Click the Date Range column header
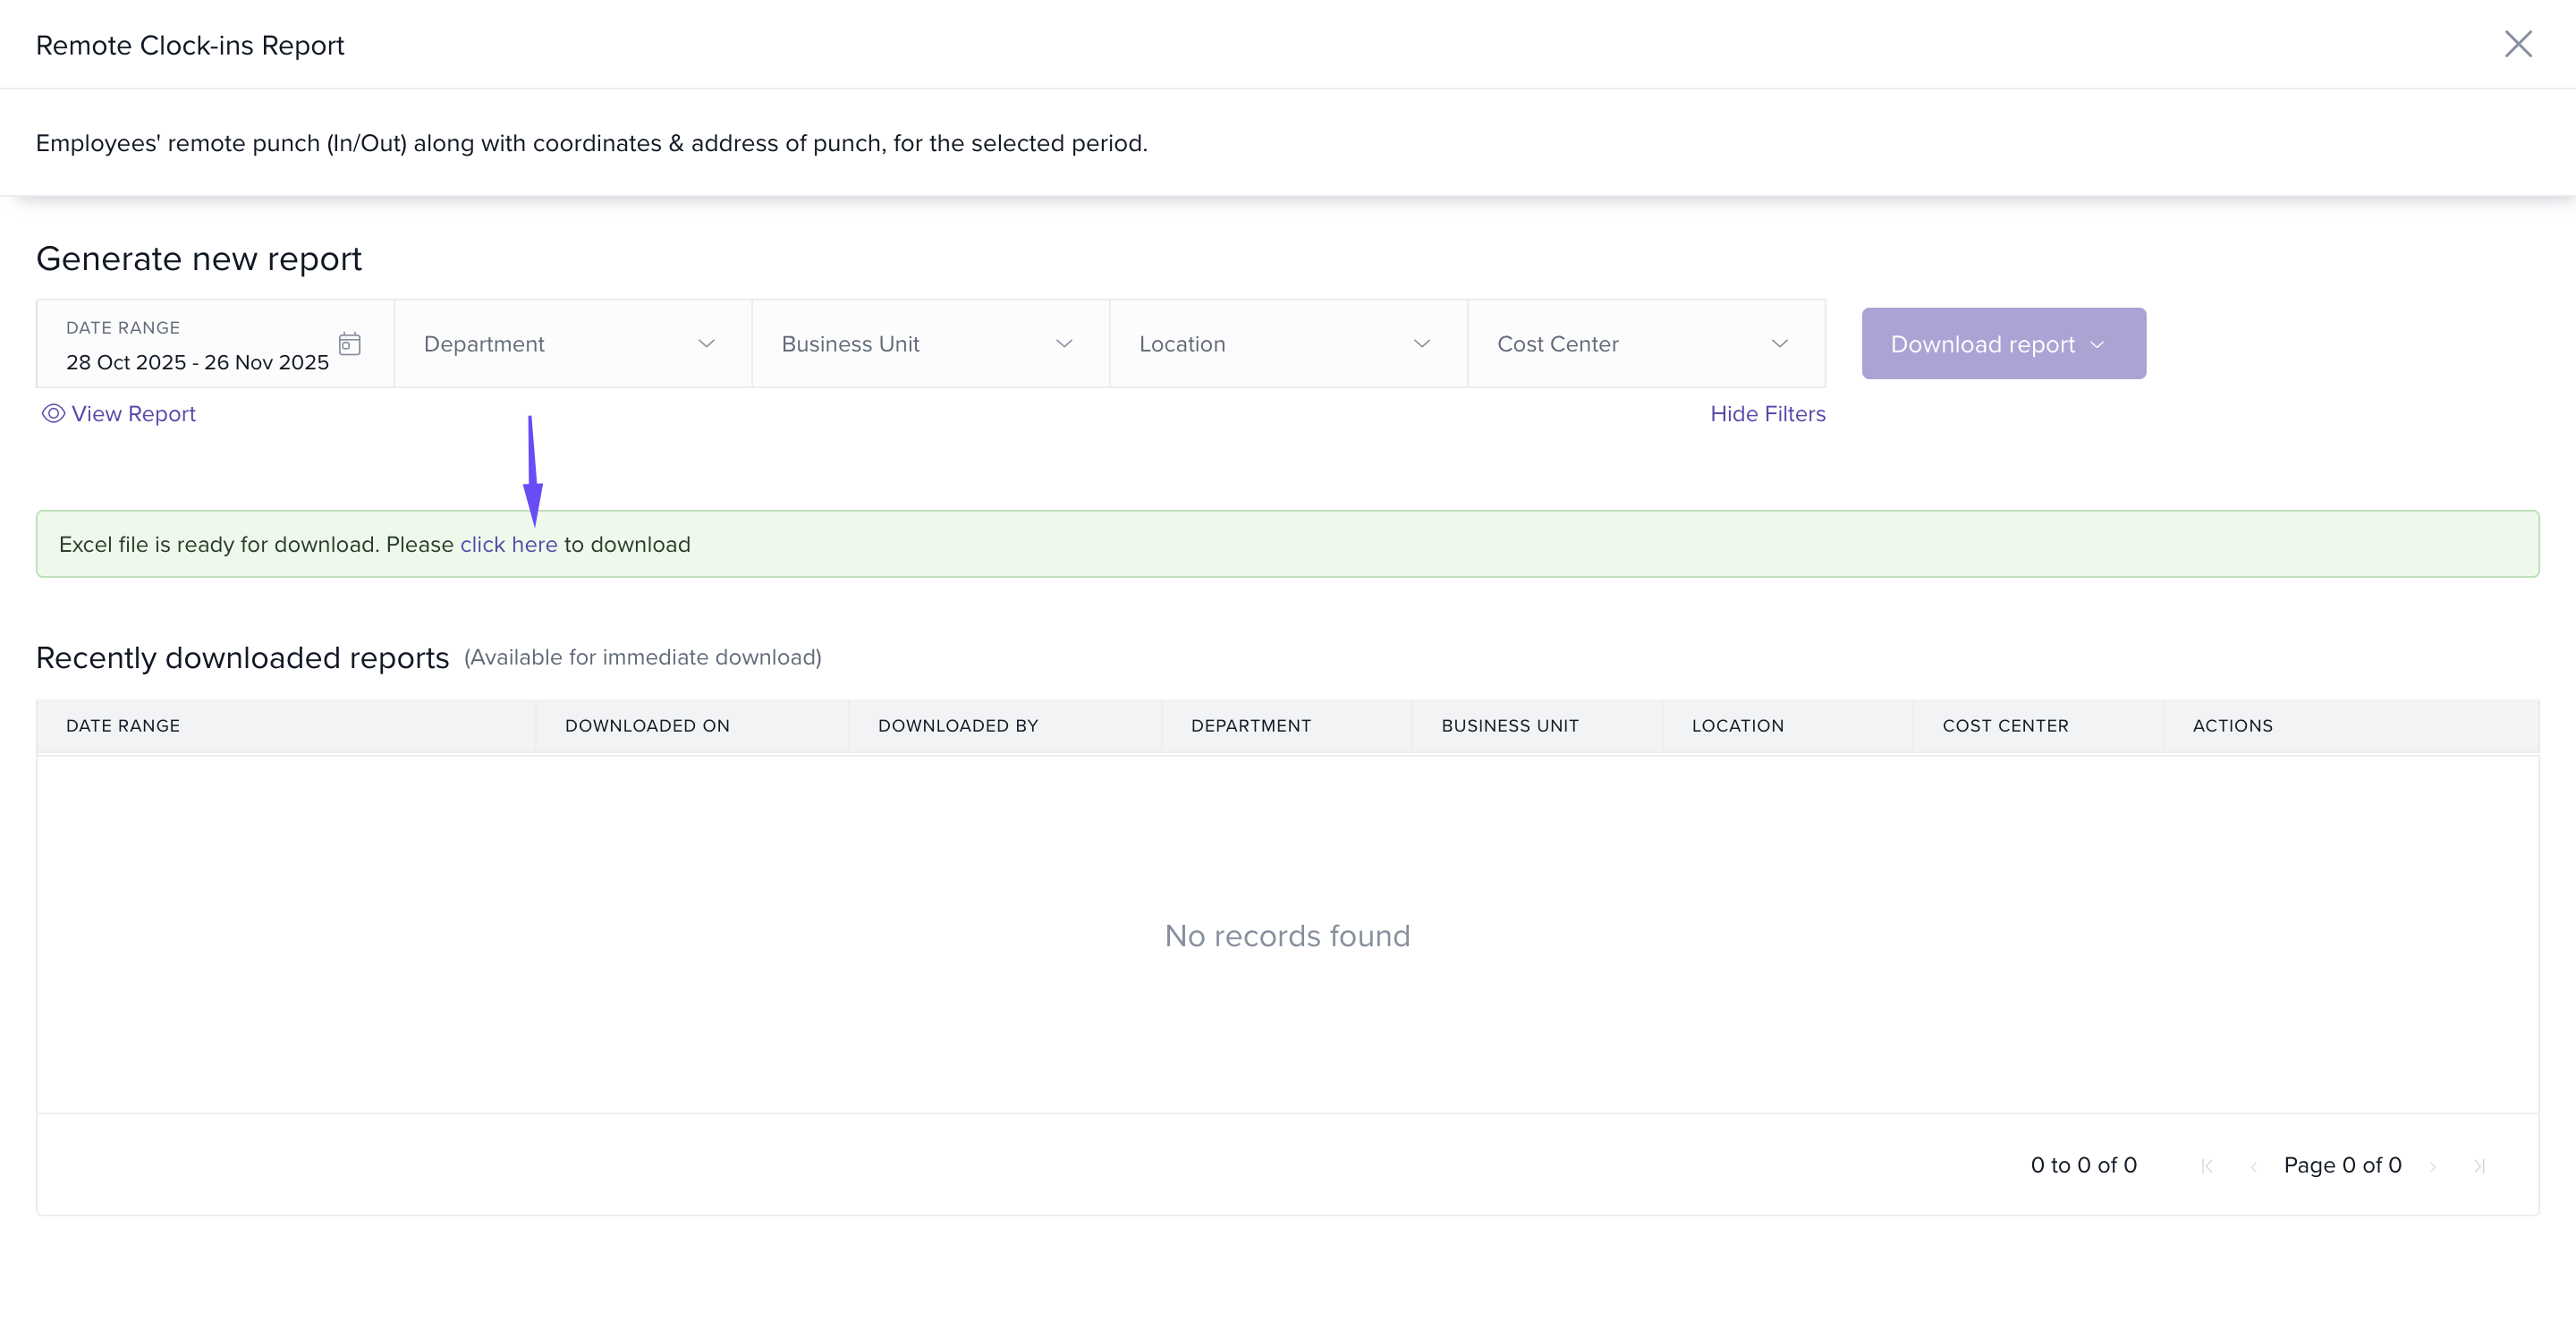Viewport: 2576px width, 1321px height. pos(123,726)
